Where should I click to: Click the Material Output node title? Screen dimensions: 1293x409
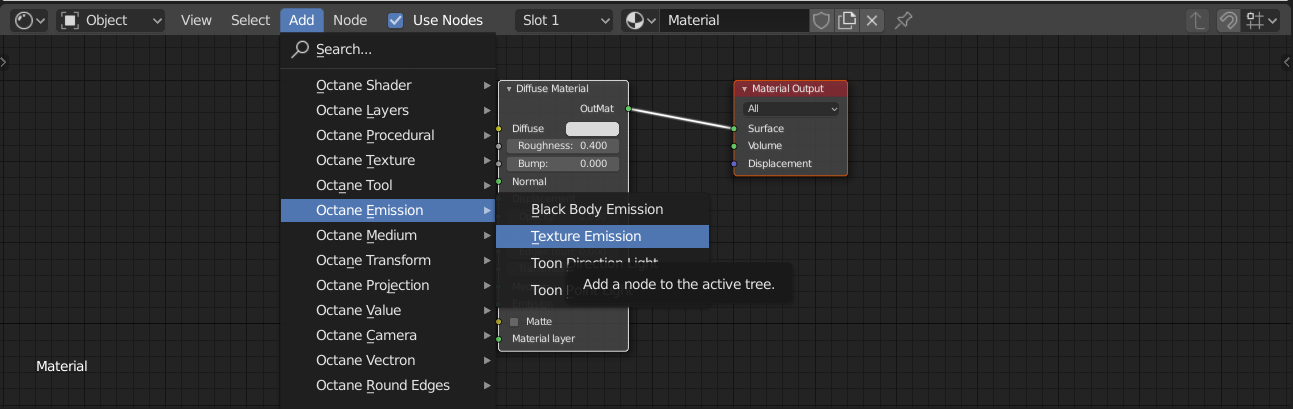click(x=788, y=89)
